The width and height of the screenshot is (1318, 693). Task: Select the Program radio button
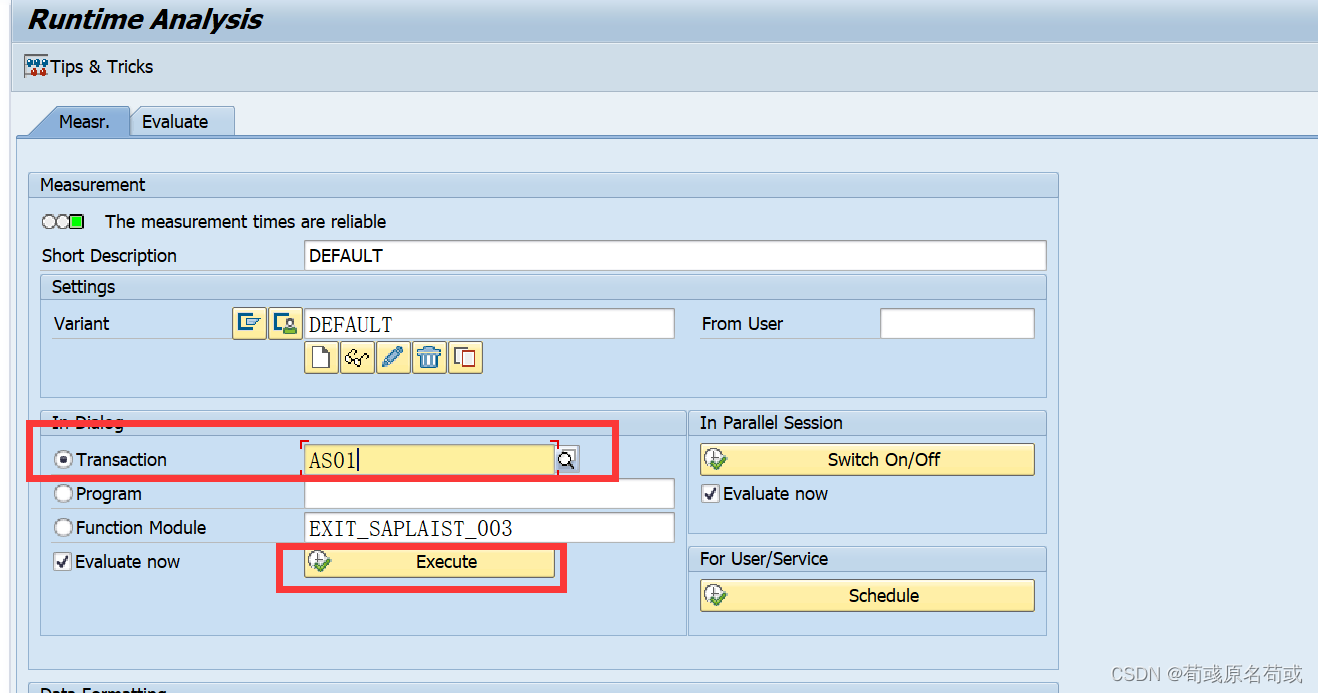tap(64, 494)
